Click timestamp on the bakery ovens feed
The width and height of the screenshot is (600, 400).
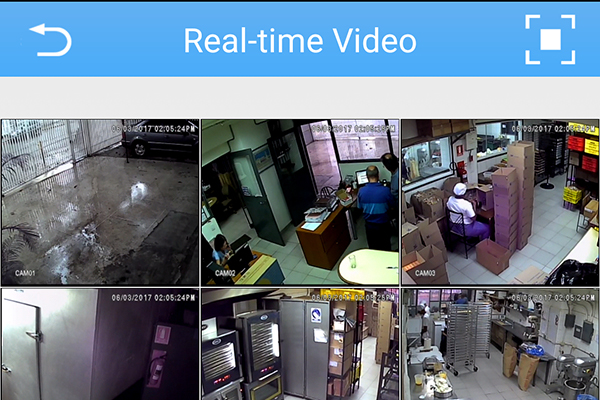[x=352, y=297]
